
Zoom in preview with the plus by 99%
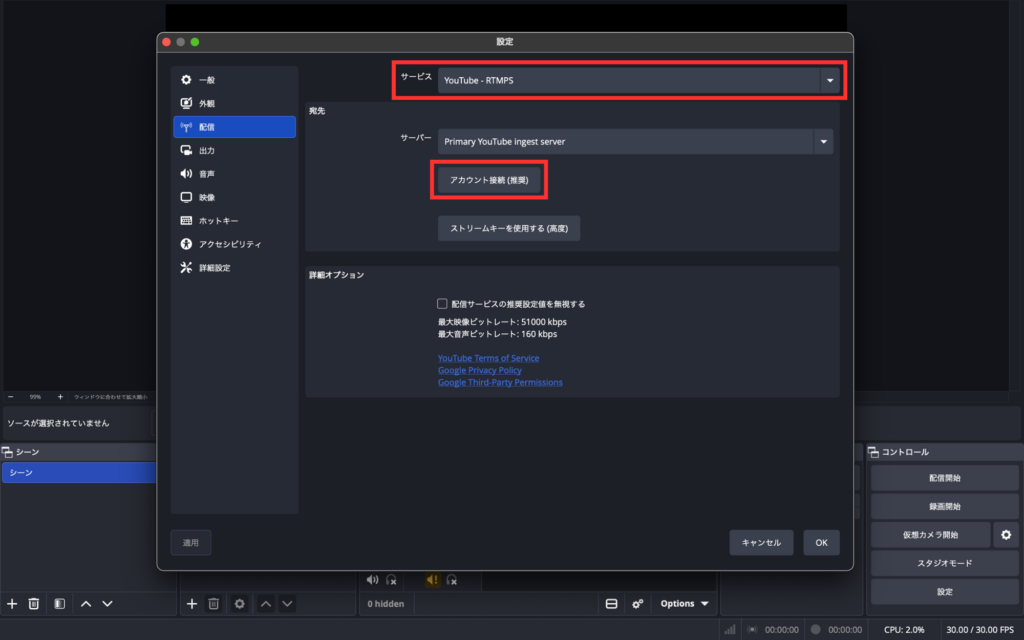tap(60, 396)
